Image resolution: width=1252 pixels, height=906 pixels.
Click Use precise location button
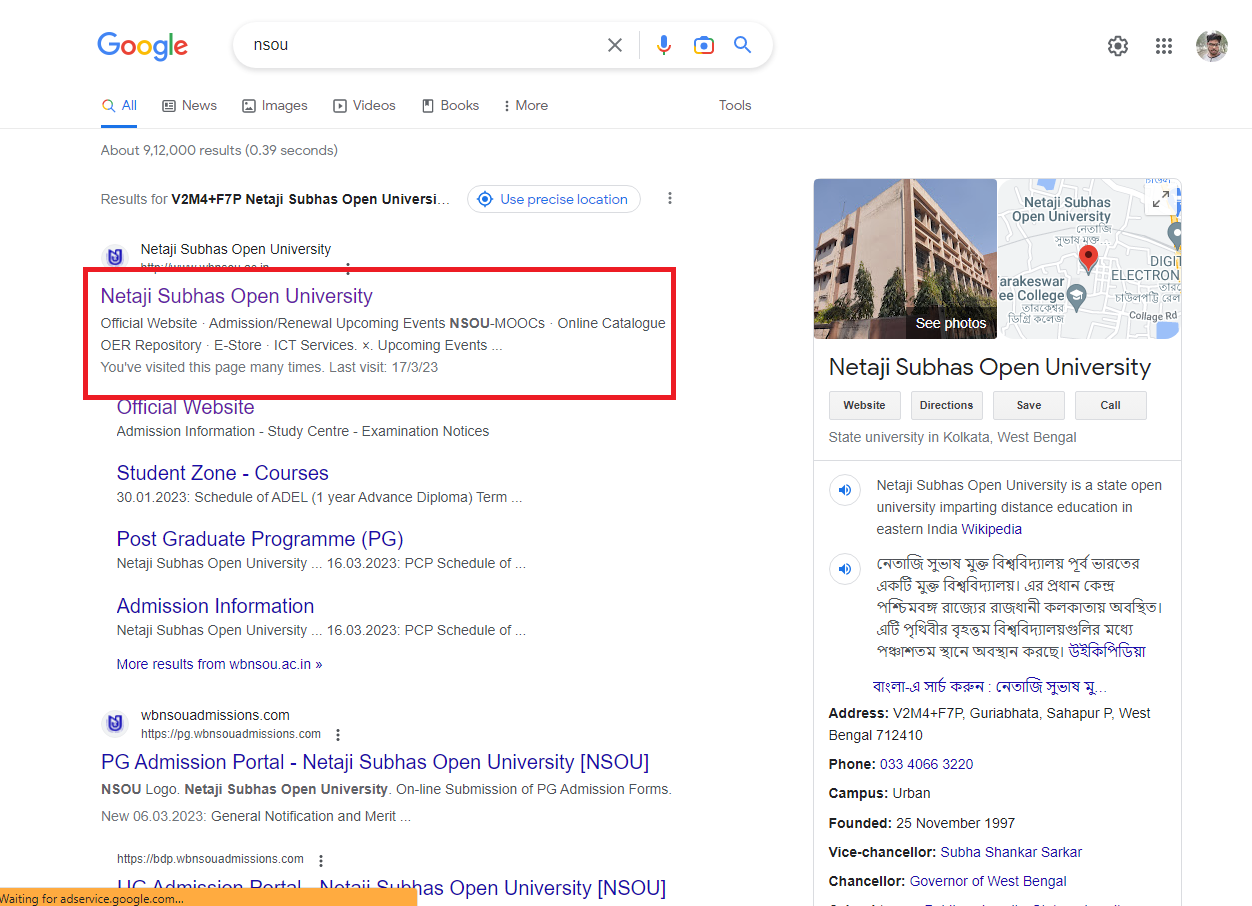pyautogui.click(x=554, y=199)
